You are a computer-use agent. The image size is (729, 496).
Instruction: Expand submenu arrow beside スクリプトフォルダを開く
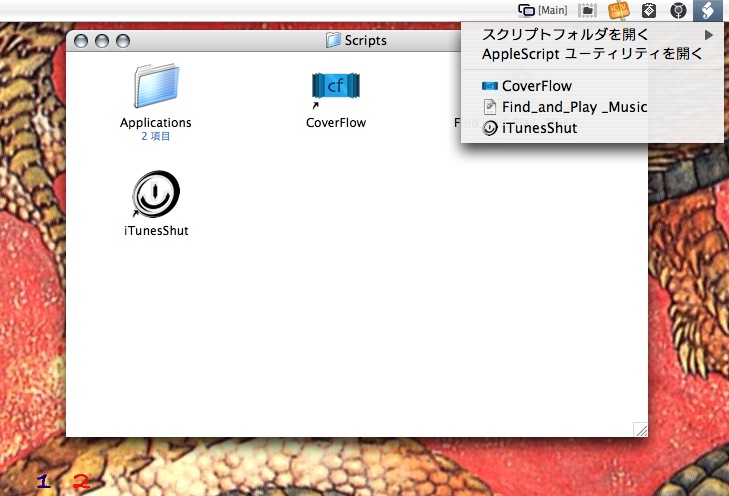point(709,35)
